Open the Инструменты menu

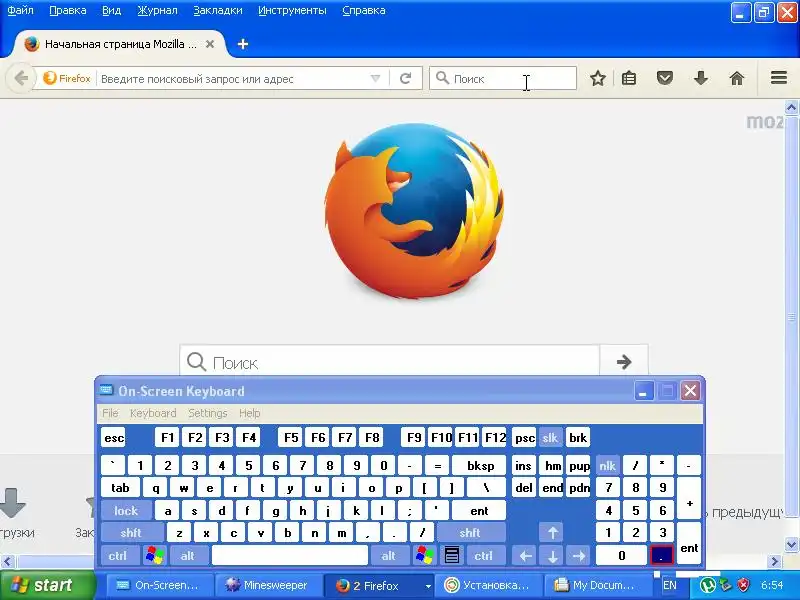292,10
